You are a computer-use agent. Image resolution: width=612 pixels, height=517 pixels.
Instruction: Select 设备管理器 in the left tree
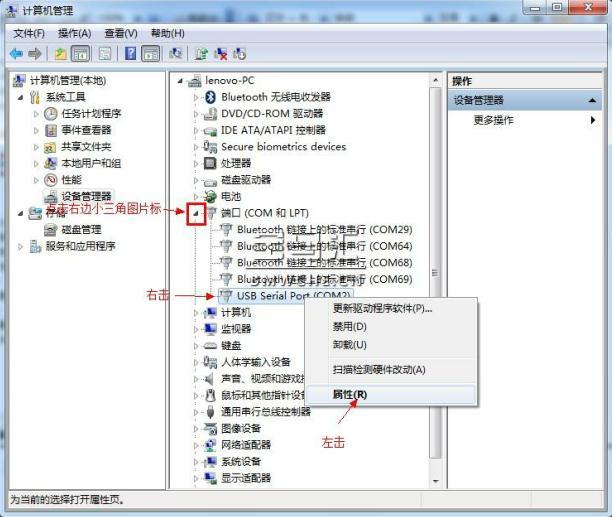86,196
